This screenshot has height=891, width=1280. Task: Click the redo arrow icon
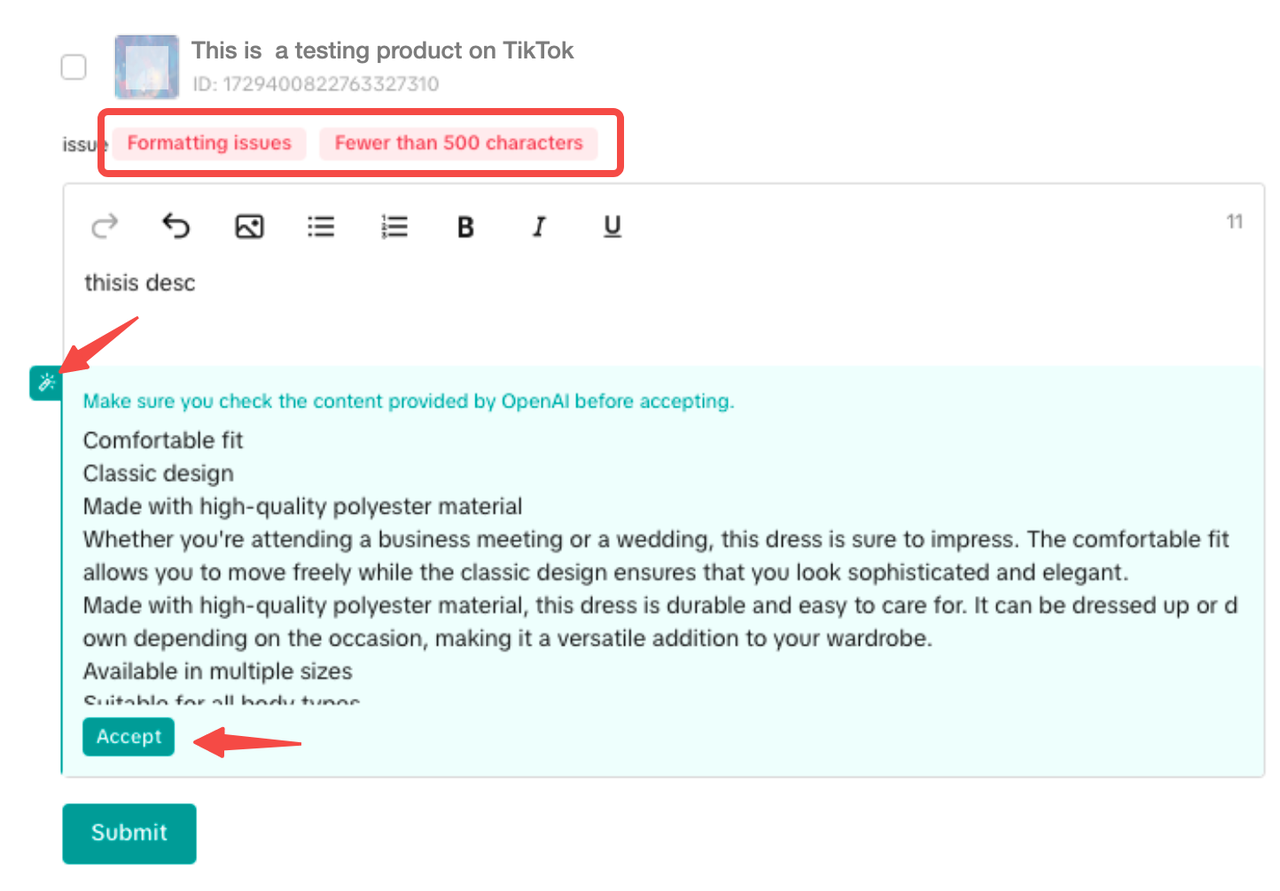coord(104,227)
